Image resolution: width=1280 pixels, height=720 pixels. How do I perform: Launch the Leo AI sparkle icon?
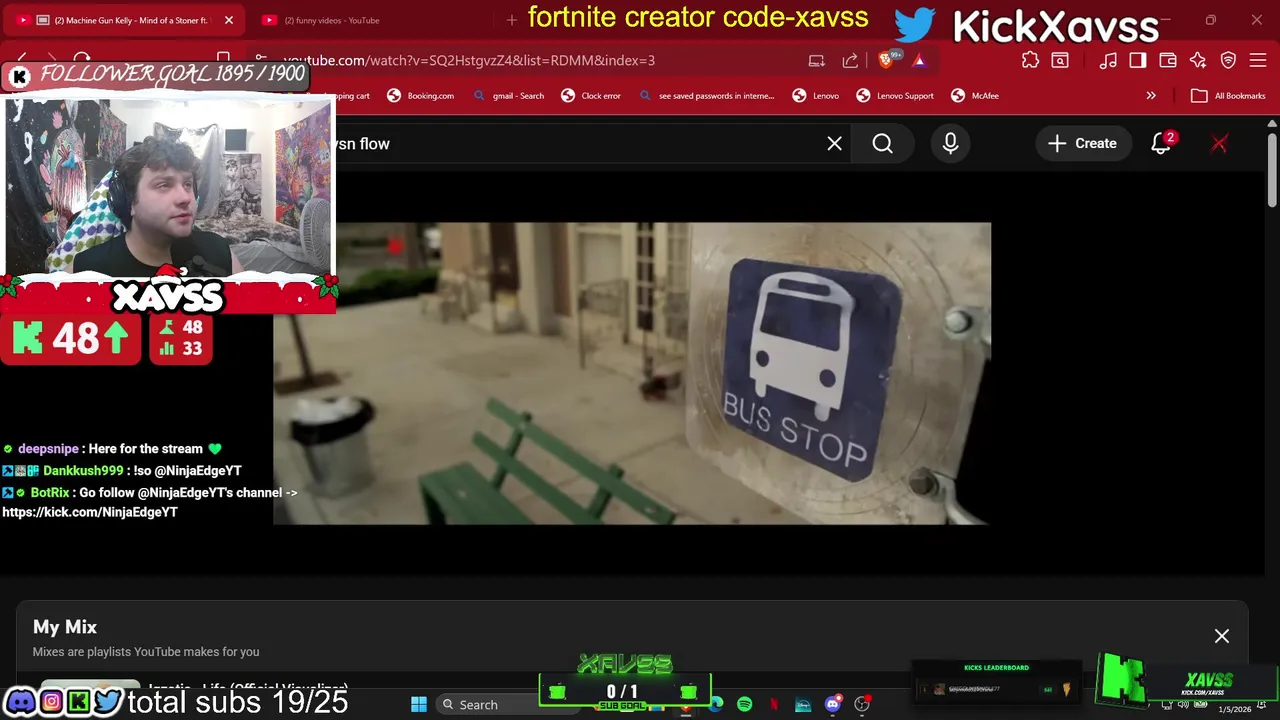tap(1198, 61)
